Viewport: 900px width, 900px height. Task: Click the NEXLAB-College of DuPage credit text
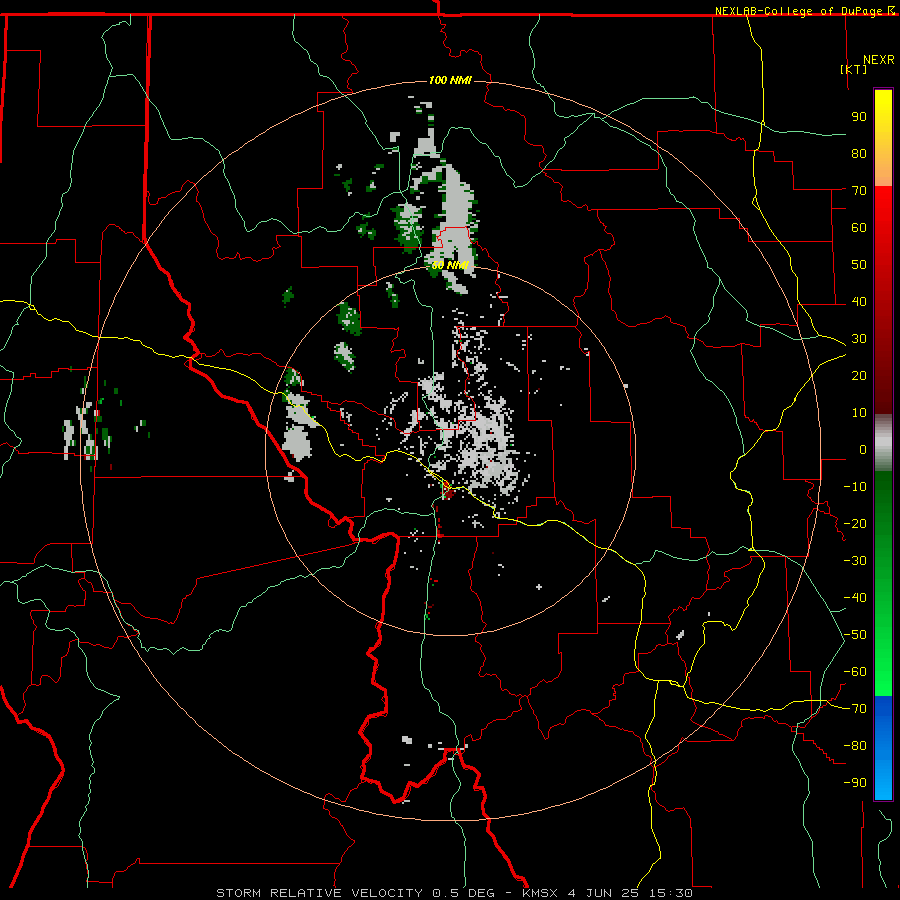click(x=804, y=11)
